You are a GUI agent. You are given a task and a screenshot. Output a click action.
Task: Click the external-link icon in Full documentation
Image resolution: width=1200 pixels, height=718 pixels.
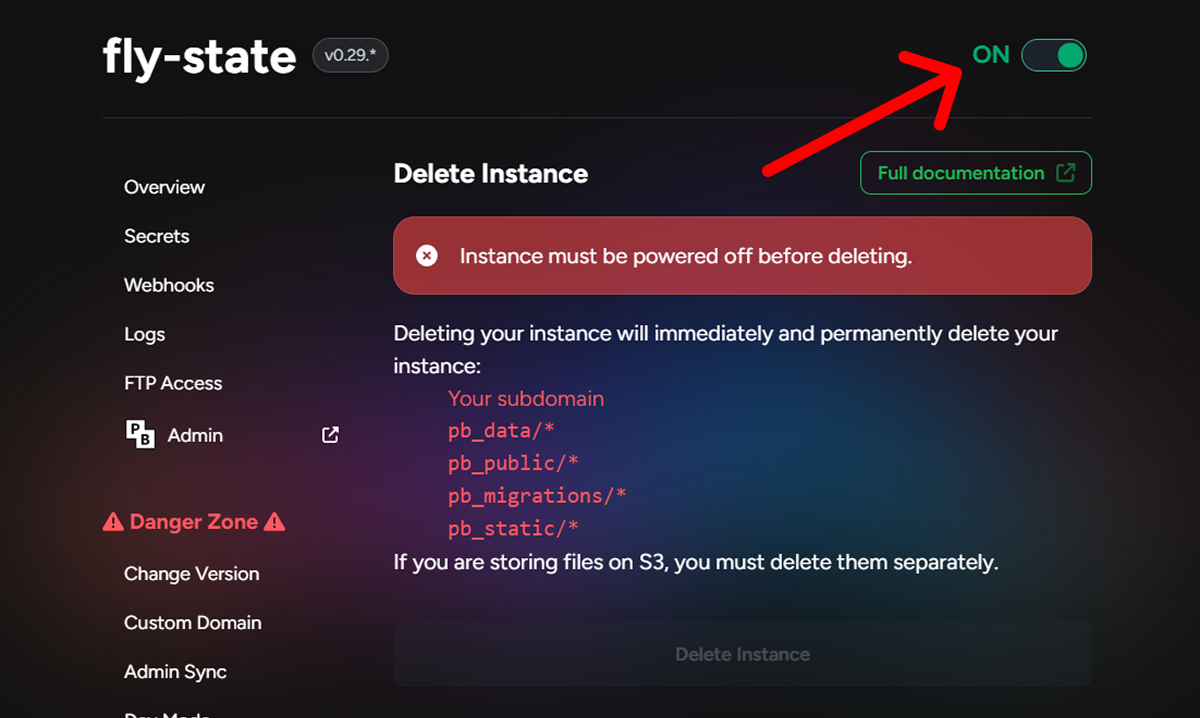pyautogui.click(x=1066, y=173)
